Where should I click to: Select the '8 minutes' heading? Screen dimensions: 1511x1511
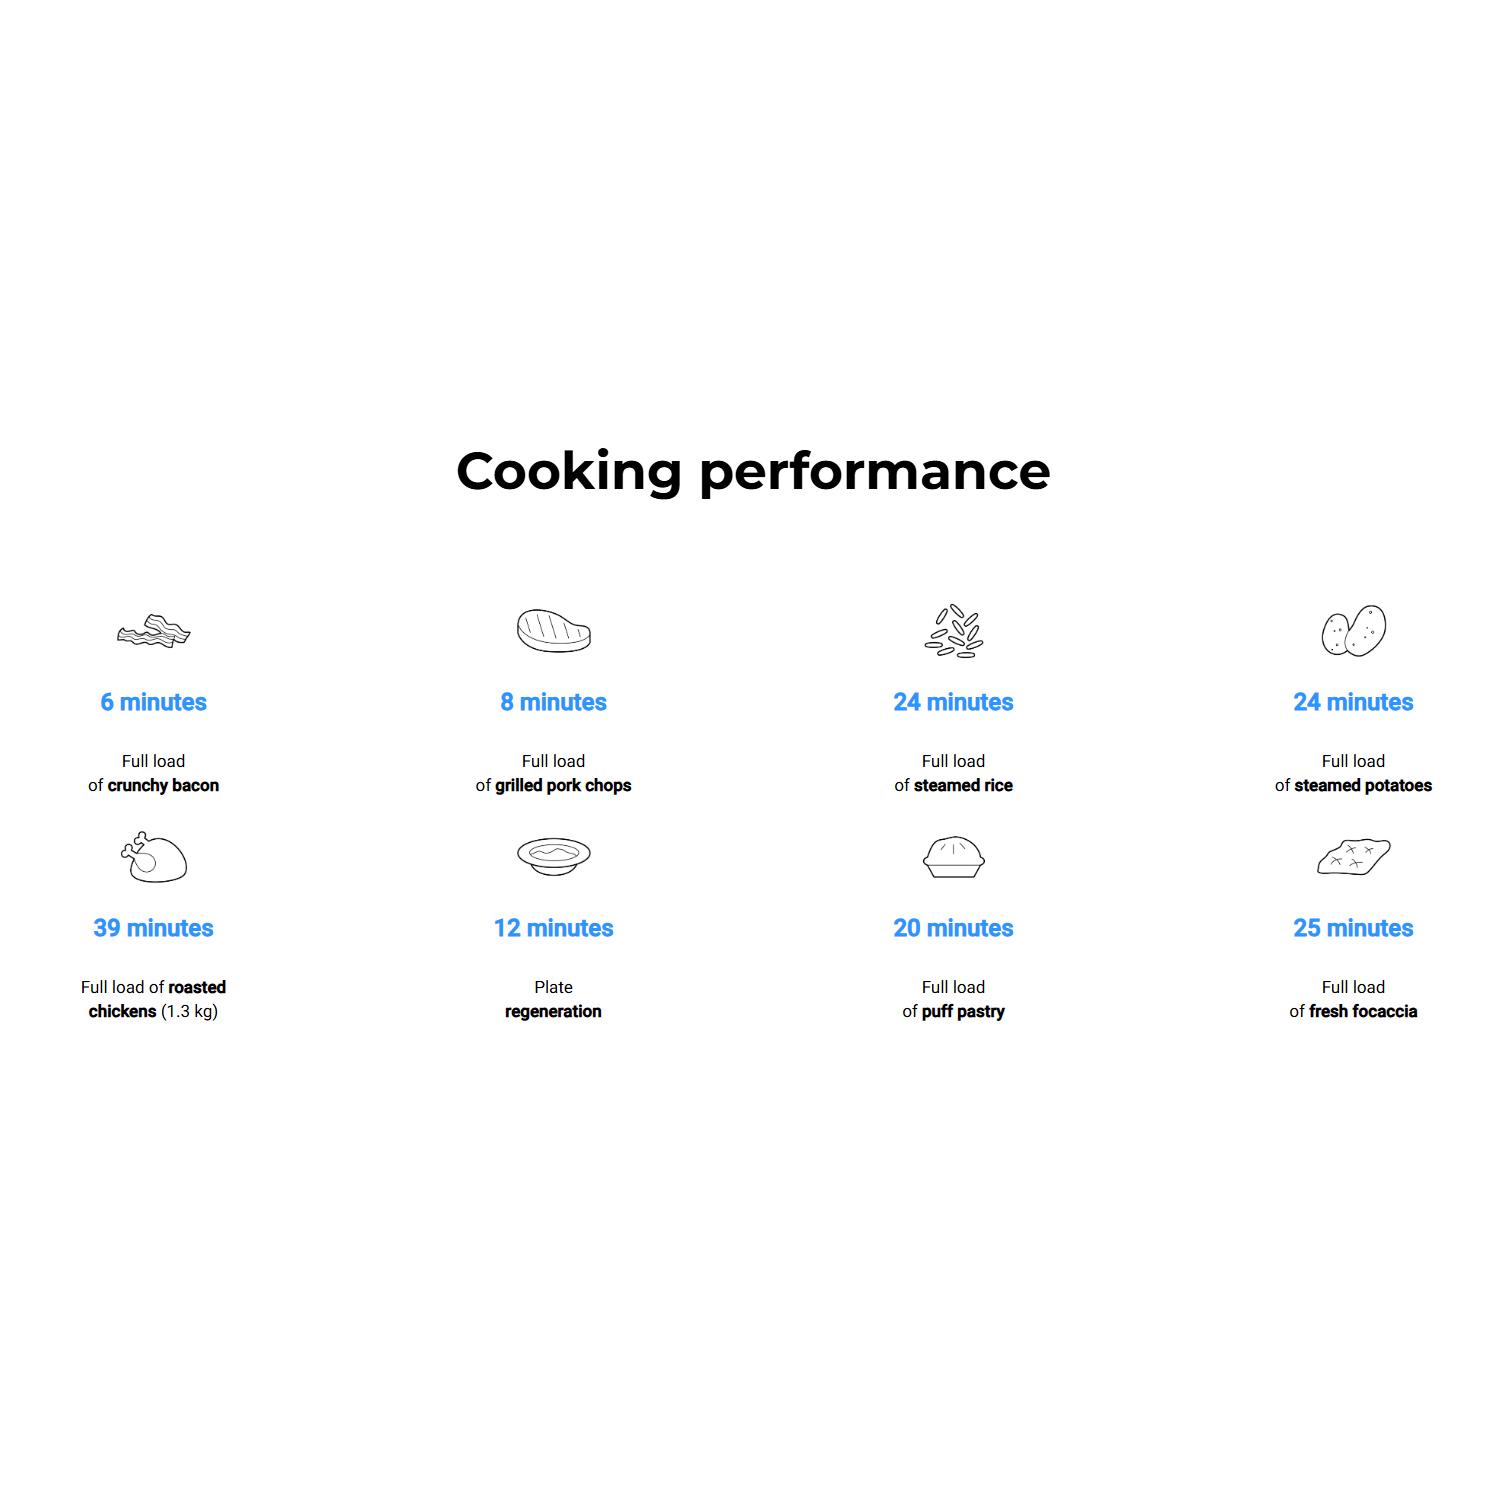[553, 702]
